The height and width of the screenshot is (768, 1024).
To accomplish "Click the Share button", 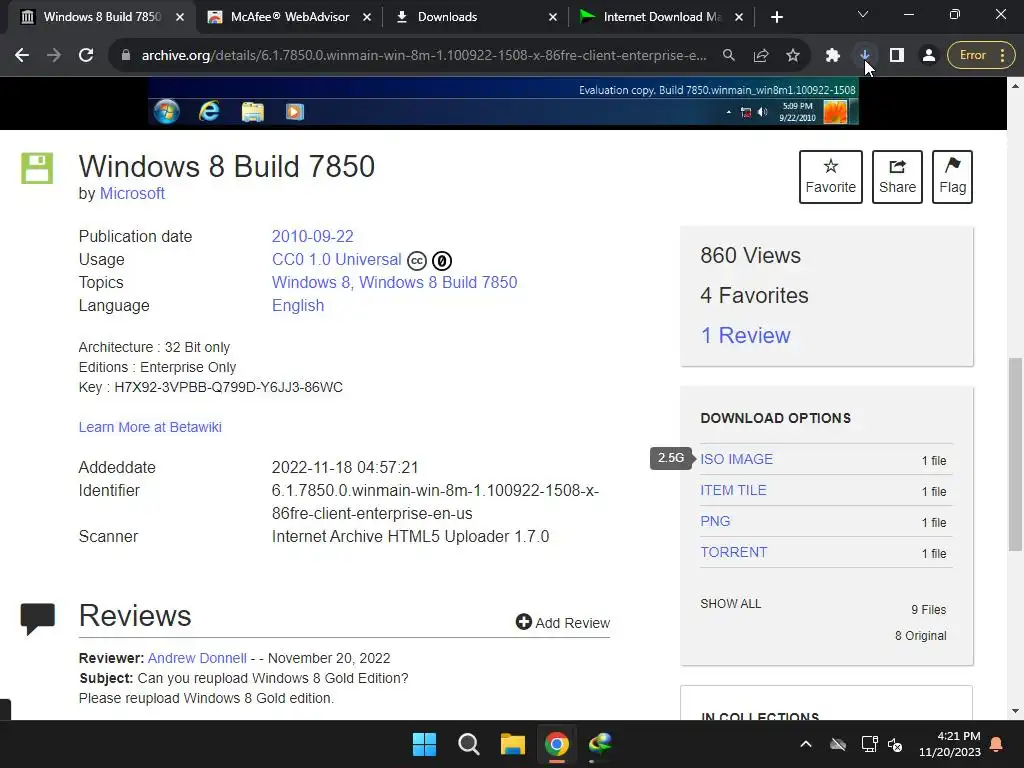I will pos(897,177).
